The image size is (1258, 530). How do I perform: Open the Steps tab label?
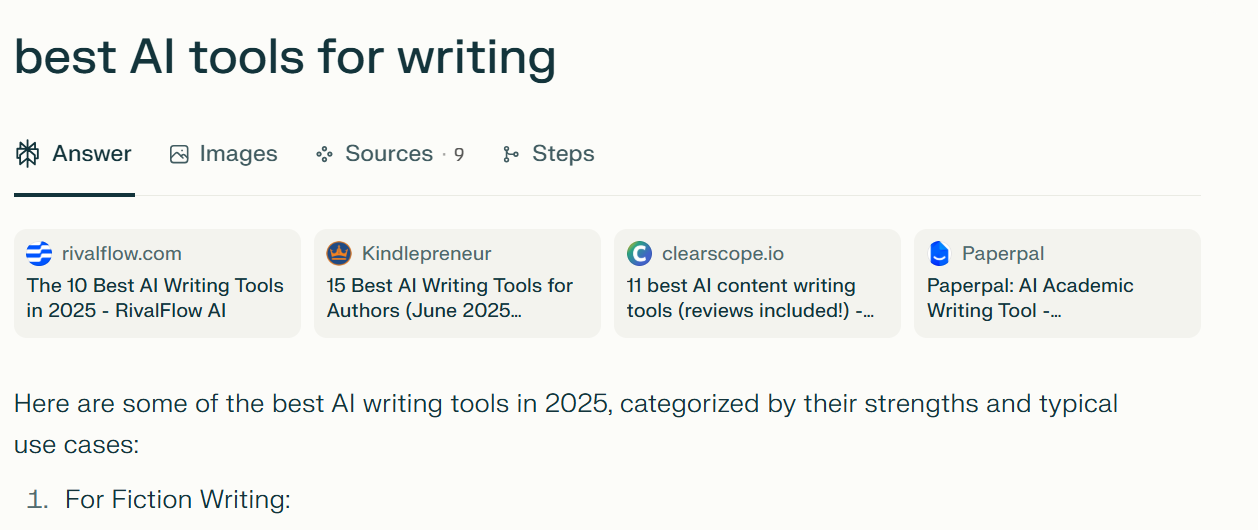[563, 154]
